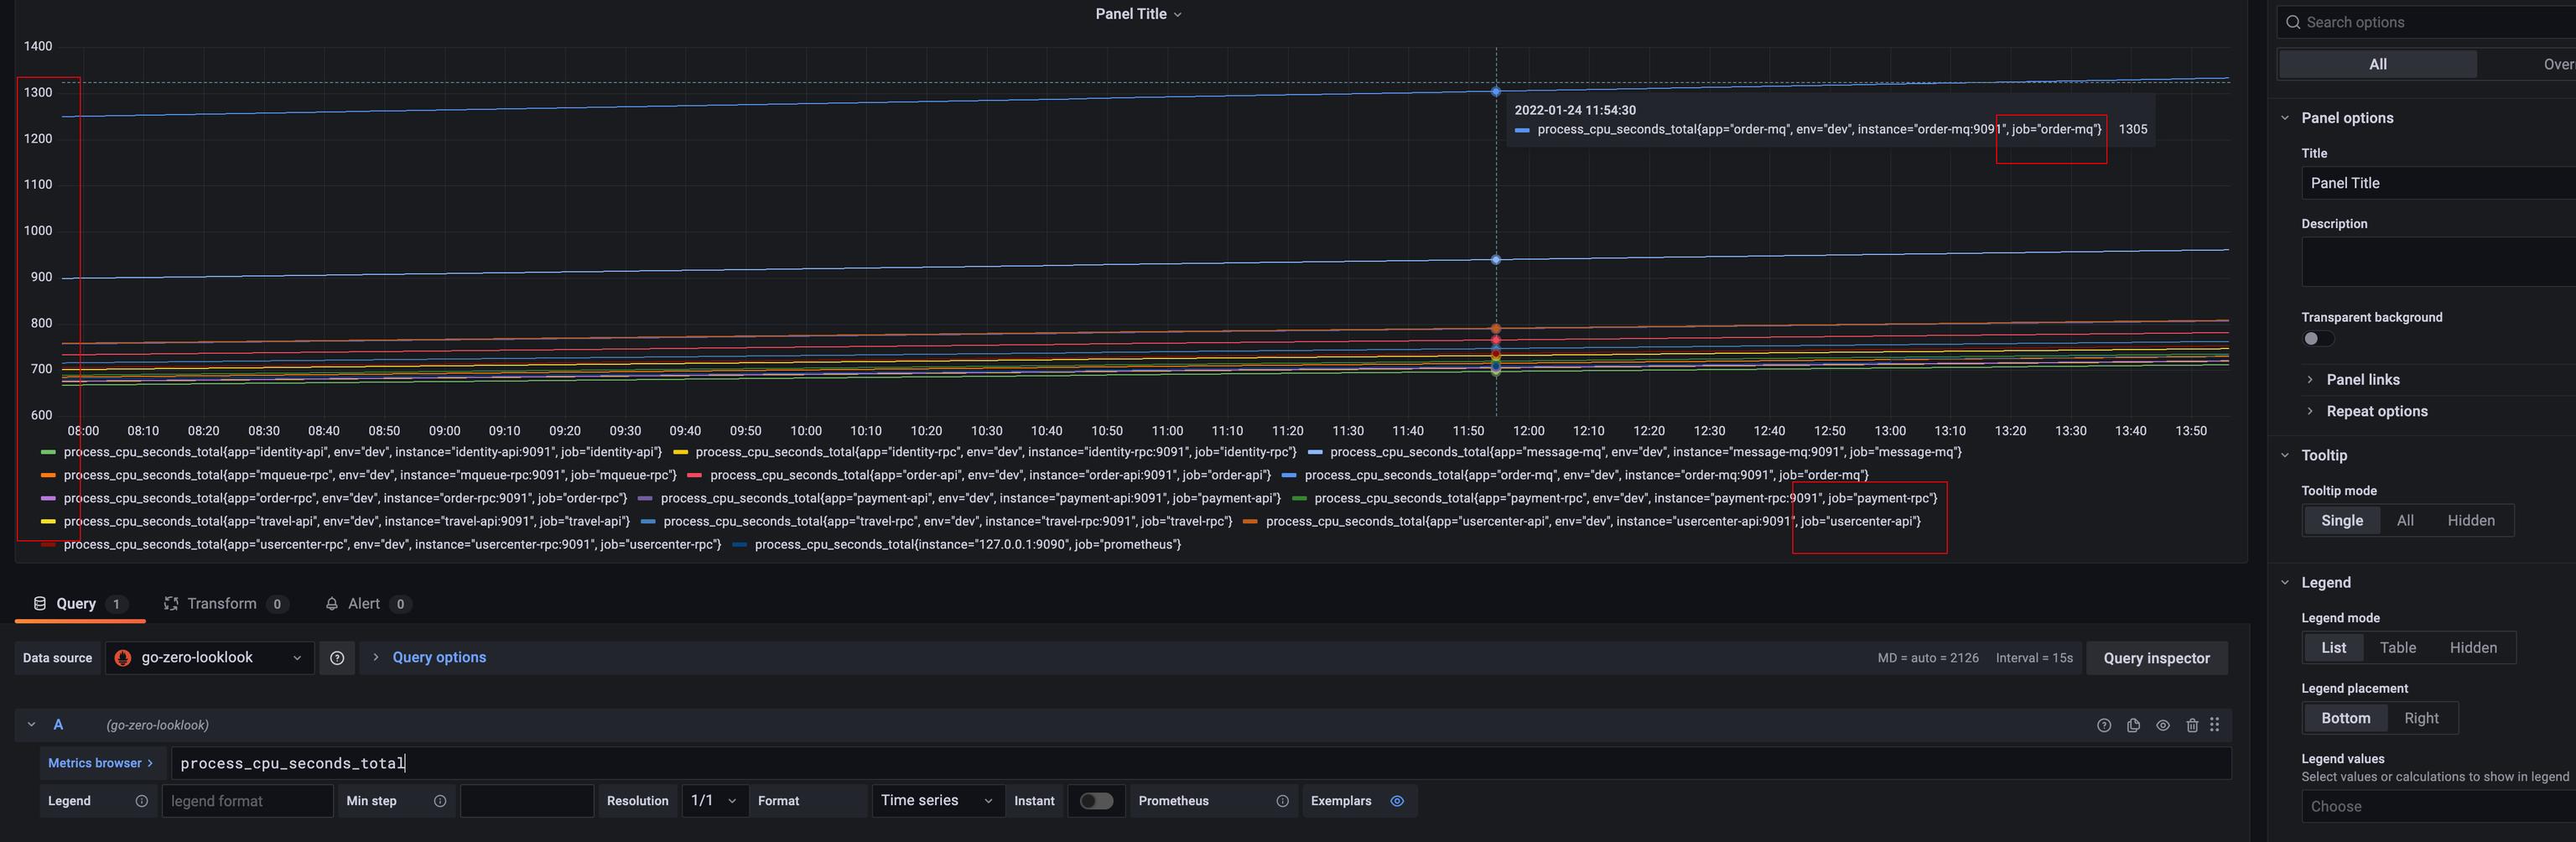This screenshot has height=842, width=2576.
Task: Set Tooltip mode to All
Action: click(x=2405, y=521)
